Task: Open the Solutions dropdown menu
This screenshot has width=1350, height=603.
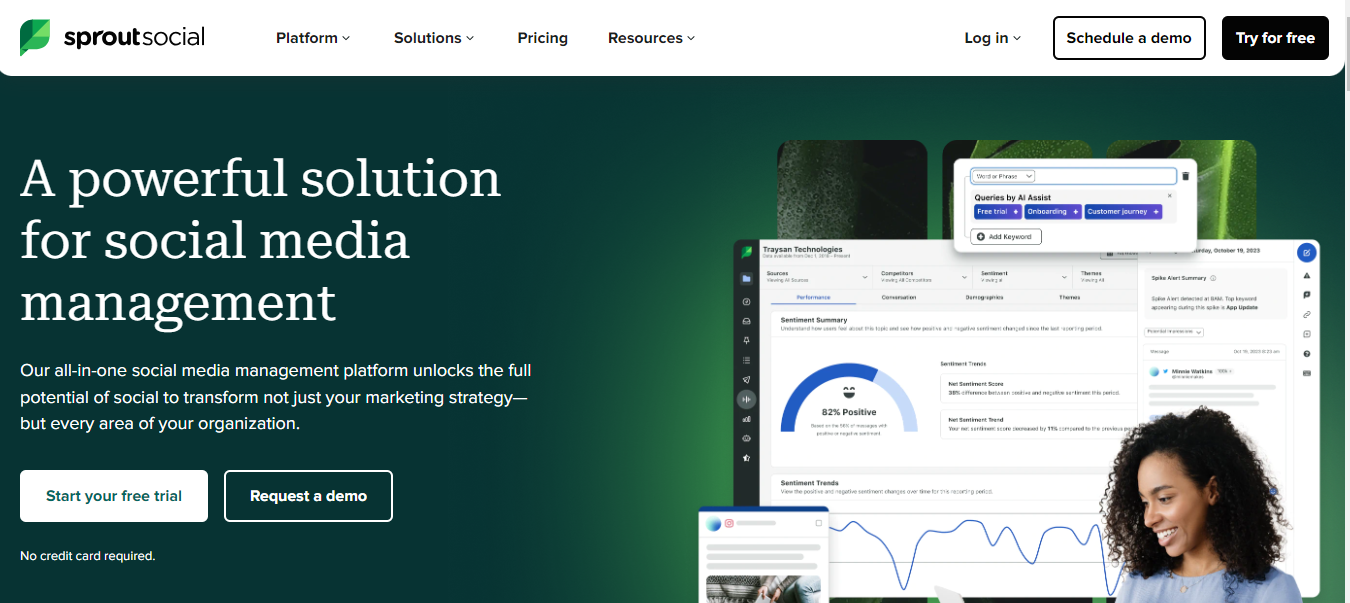Action: pos(434,38)
